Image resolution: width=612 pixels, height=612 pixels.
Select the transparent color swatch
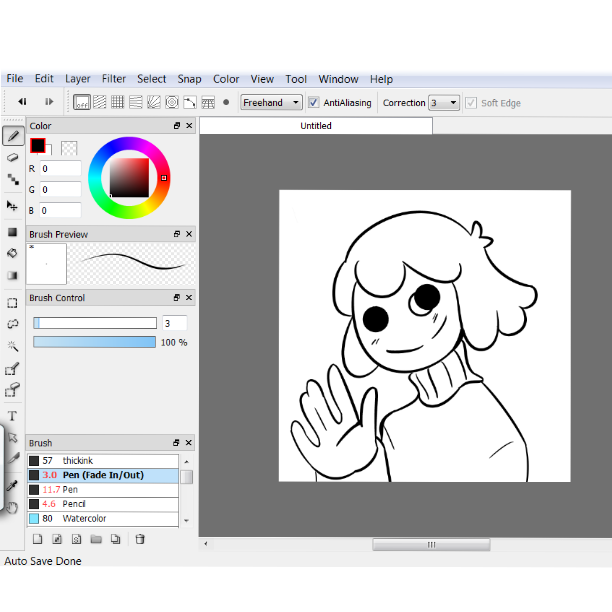point(69,148)
